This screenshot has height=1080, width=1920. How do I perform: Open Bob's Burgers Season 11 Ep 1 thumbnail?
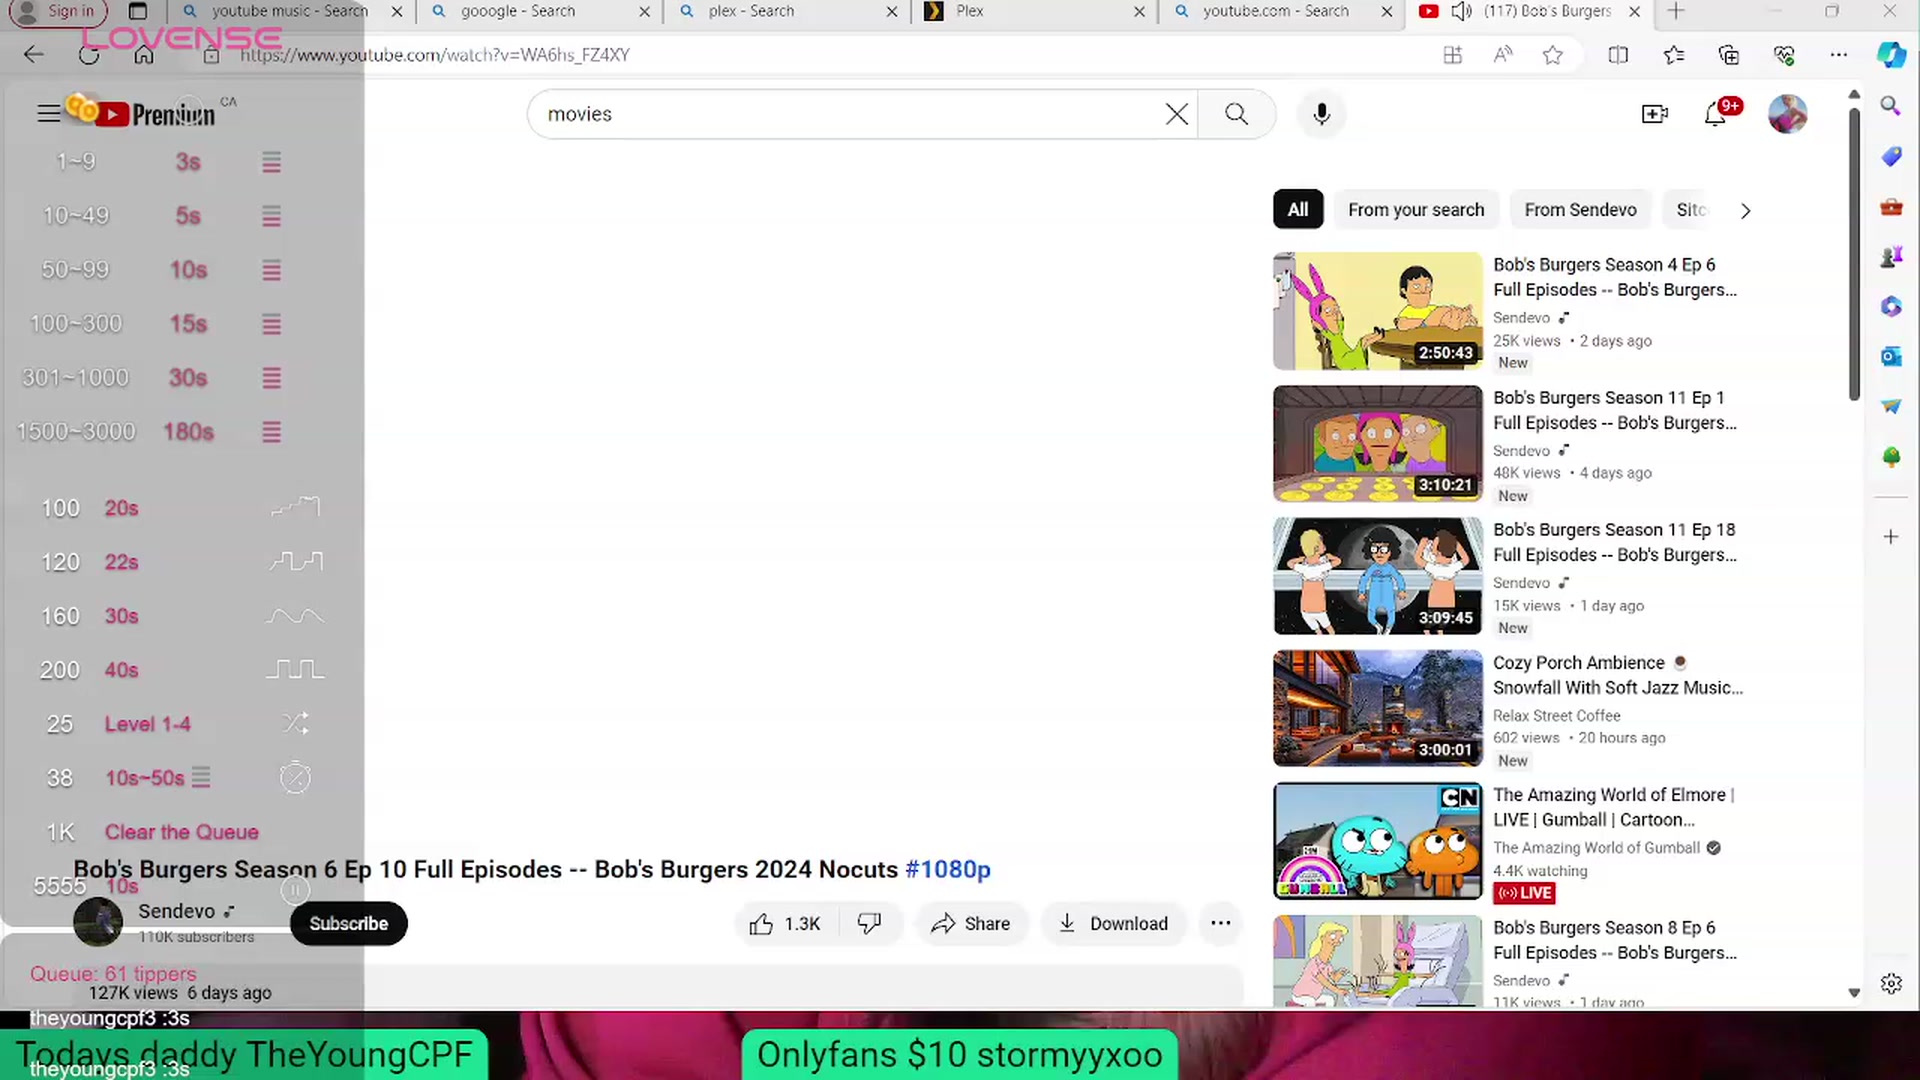click(1377, 444)
